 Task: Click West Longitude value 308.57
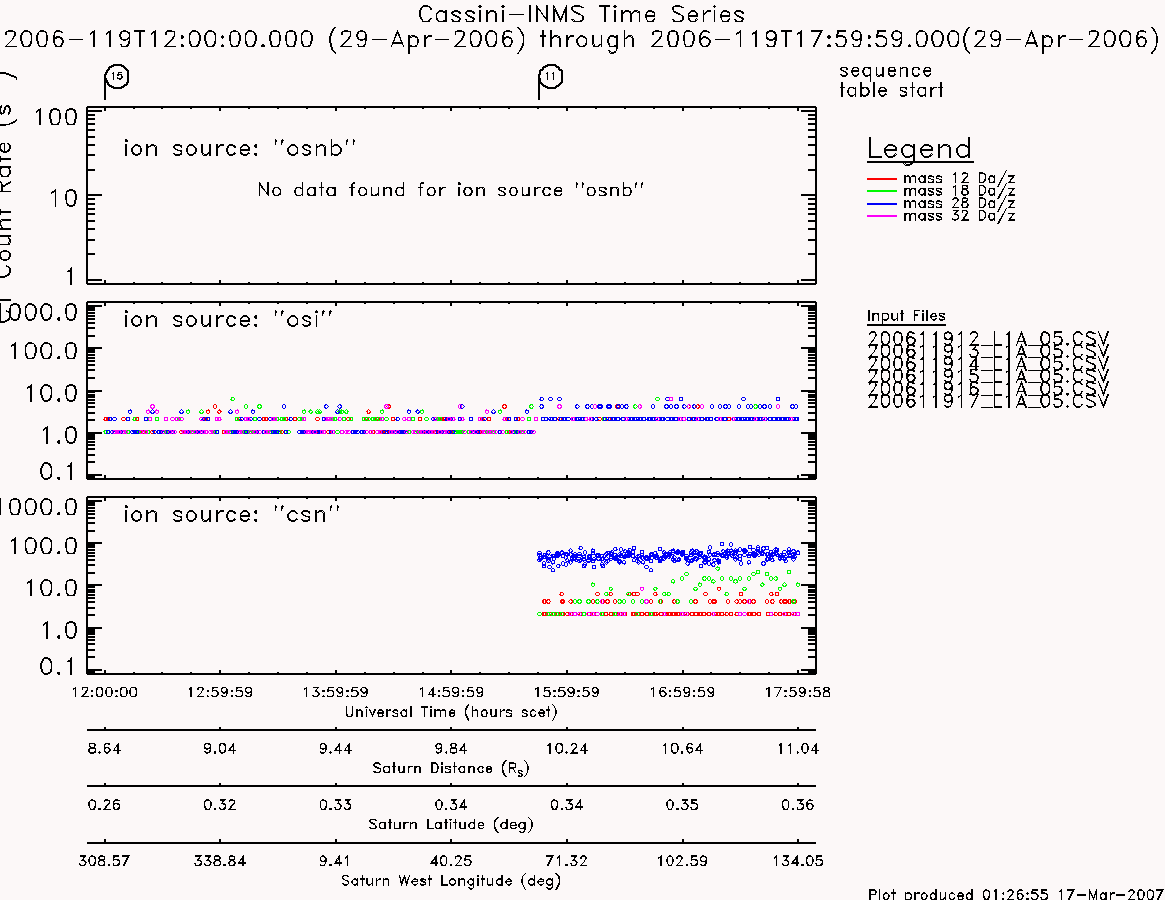coord(104,861)
